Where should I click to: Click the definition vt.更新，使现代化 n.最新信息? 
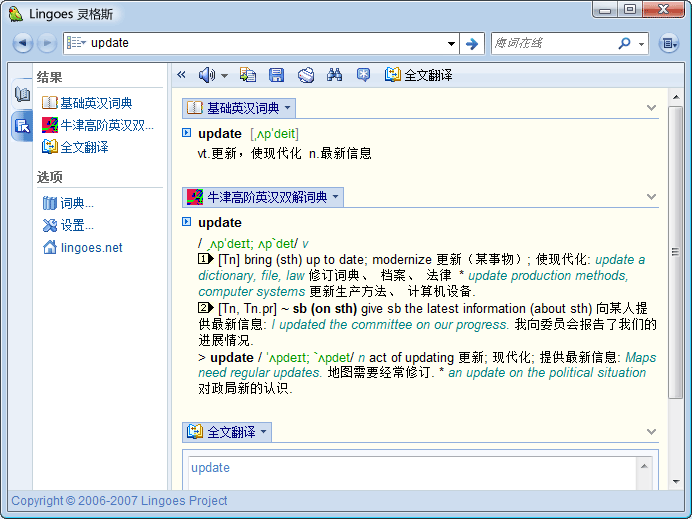[x=284, y=153]
